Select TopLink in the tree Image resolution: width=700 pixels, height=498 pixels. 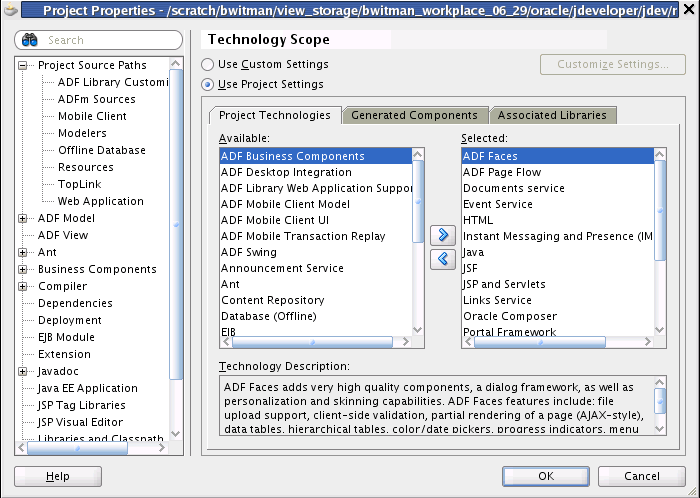click(x=80, y=184)
